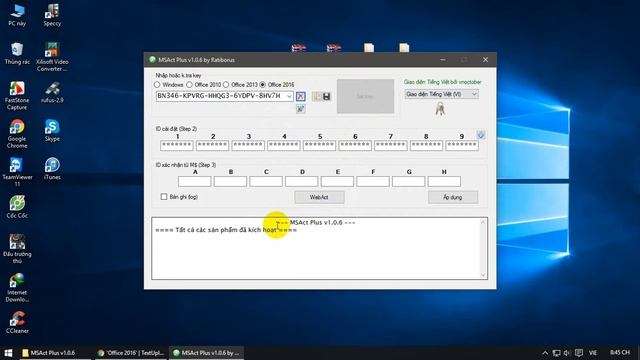Open Skype desktop shortcut

point(52,131)
